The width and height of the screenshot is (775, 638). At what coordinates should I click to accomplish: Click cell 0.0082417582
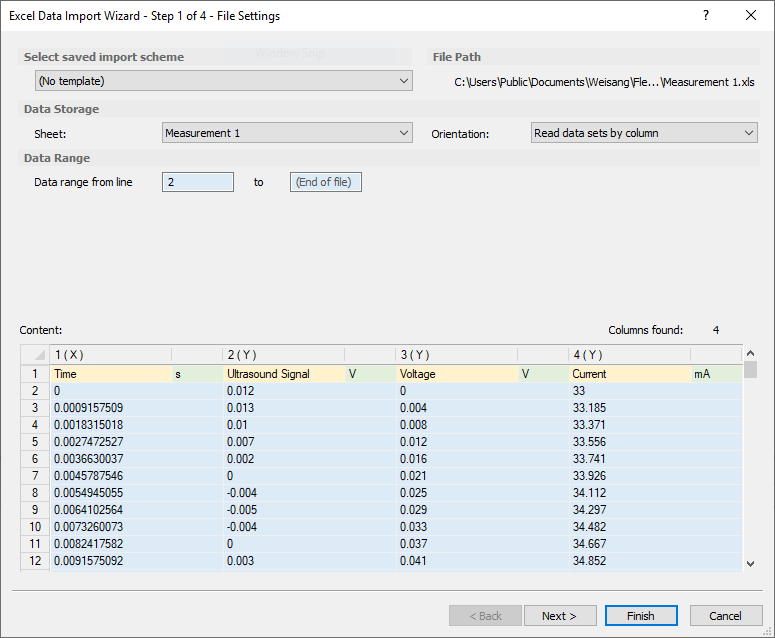[136, 544]
